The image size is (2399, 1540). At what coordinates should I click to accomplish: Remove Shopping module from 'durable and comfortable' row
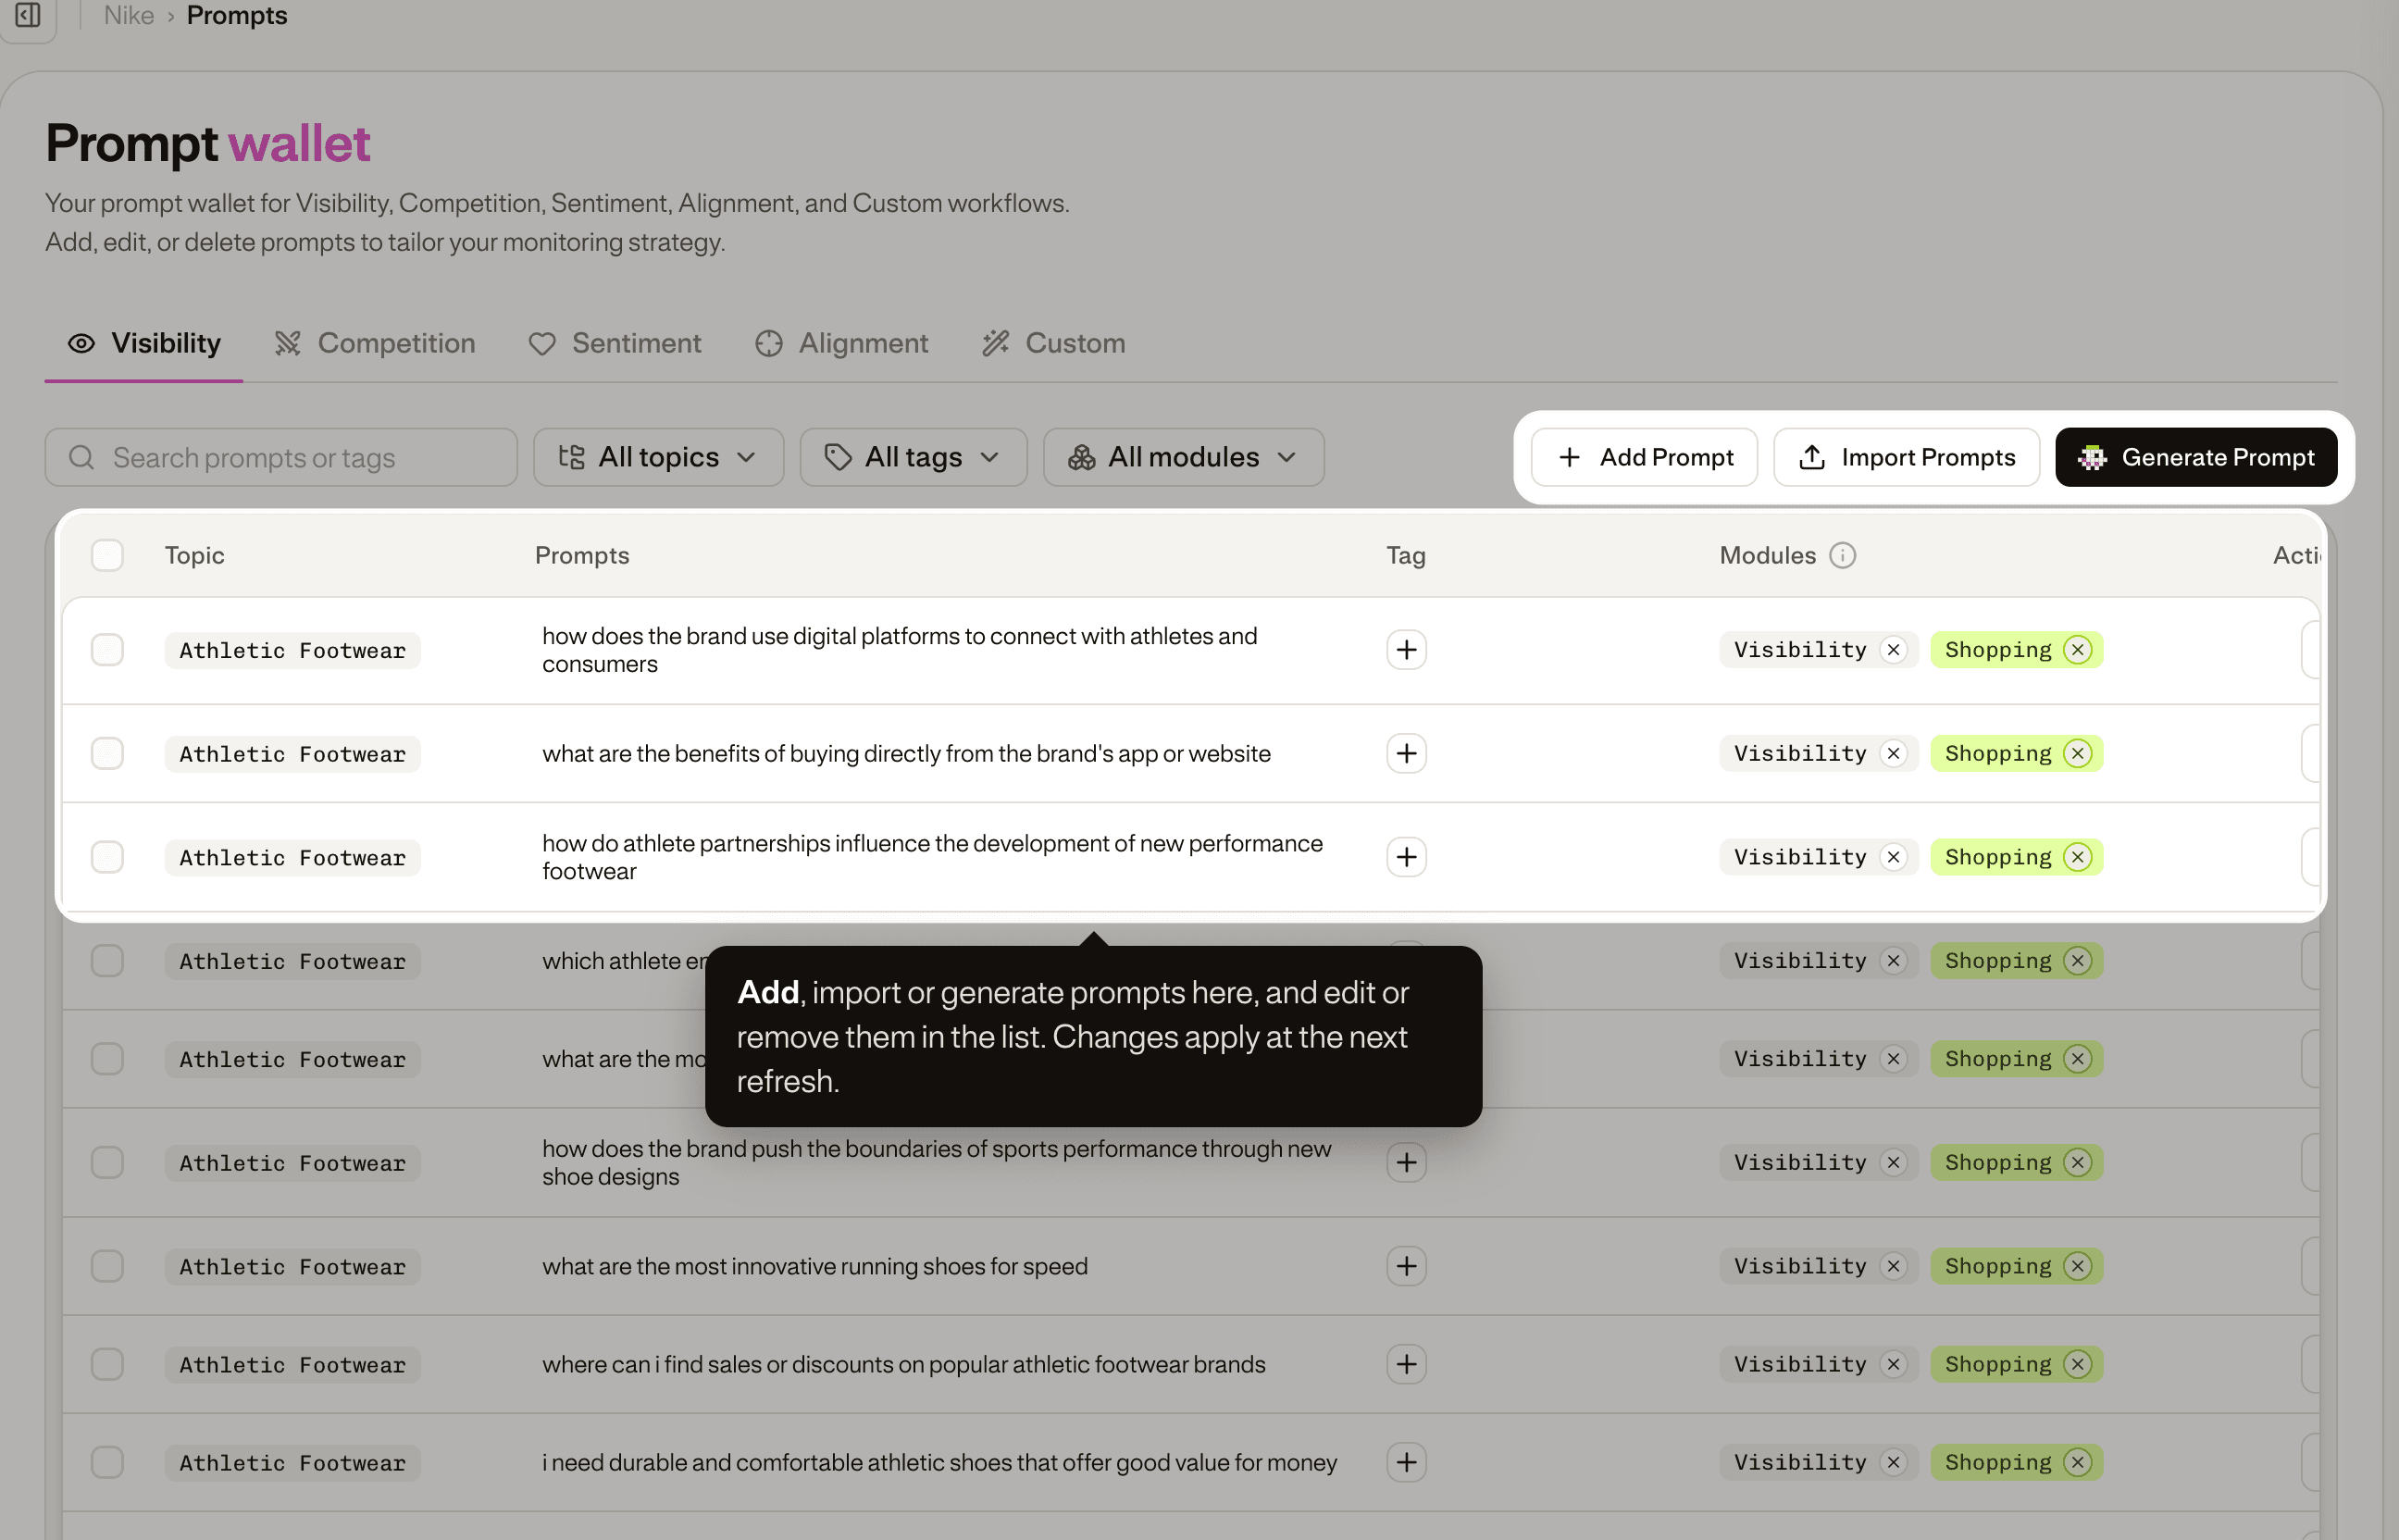[2078, 1462]
